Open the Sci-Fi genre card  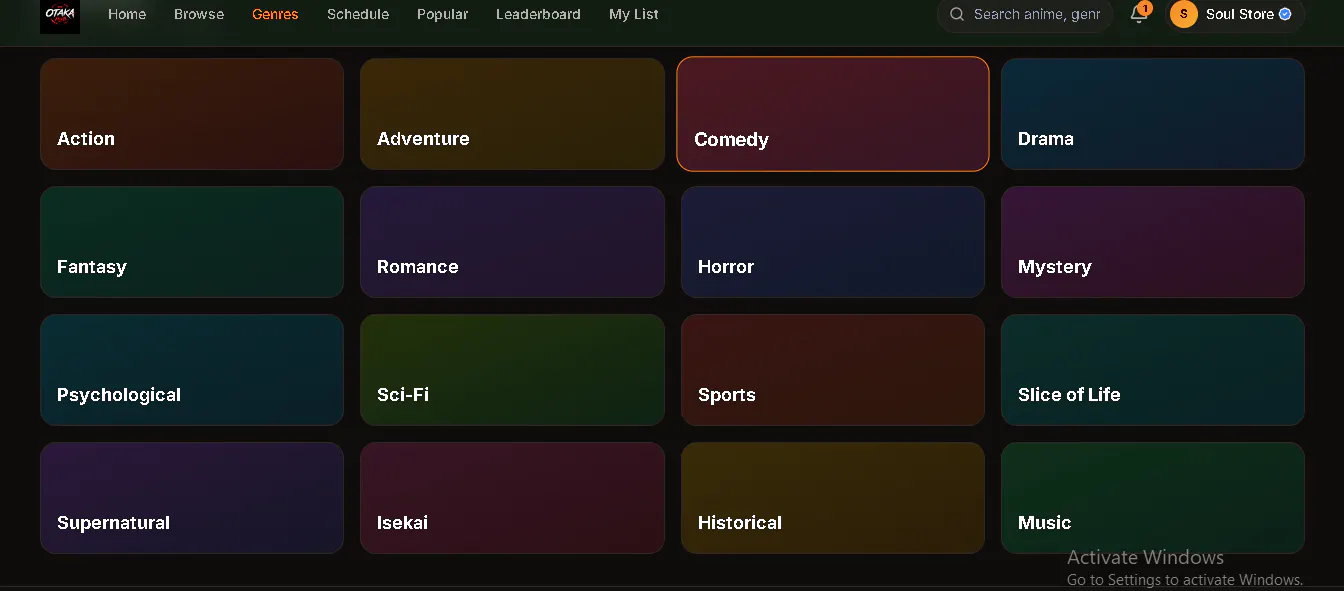[512, 370]
